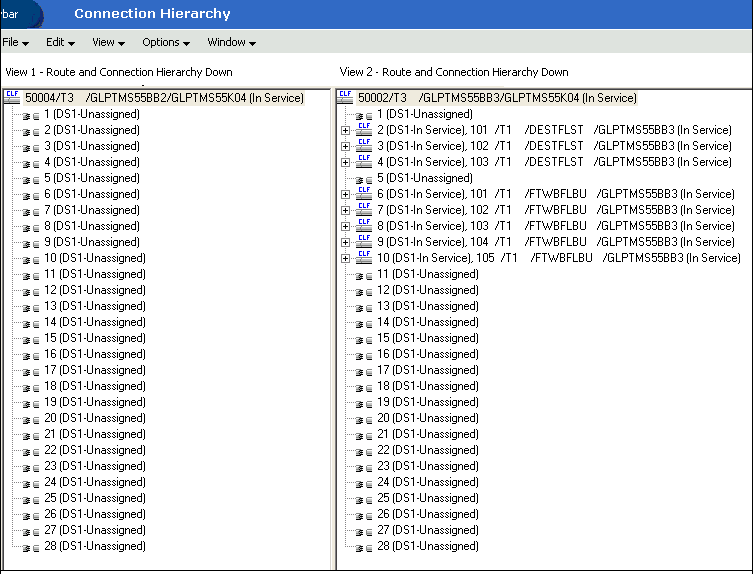Click channel icon for View 2 row 15
The width and height of the screenshot is (754, 574).
364,340
